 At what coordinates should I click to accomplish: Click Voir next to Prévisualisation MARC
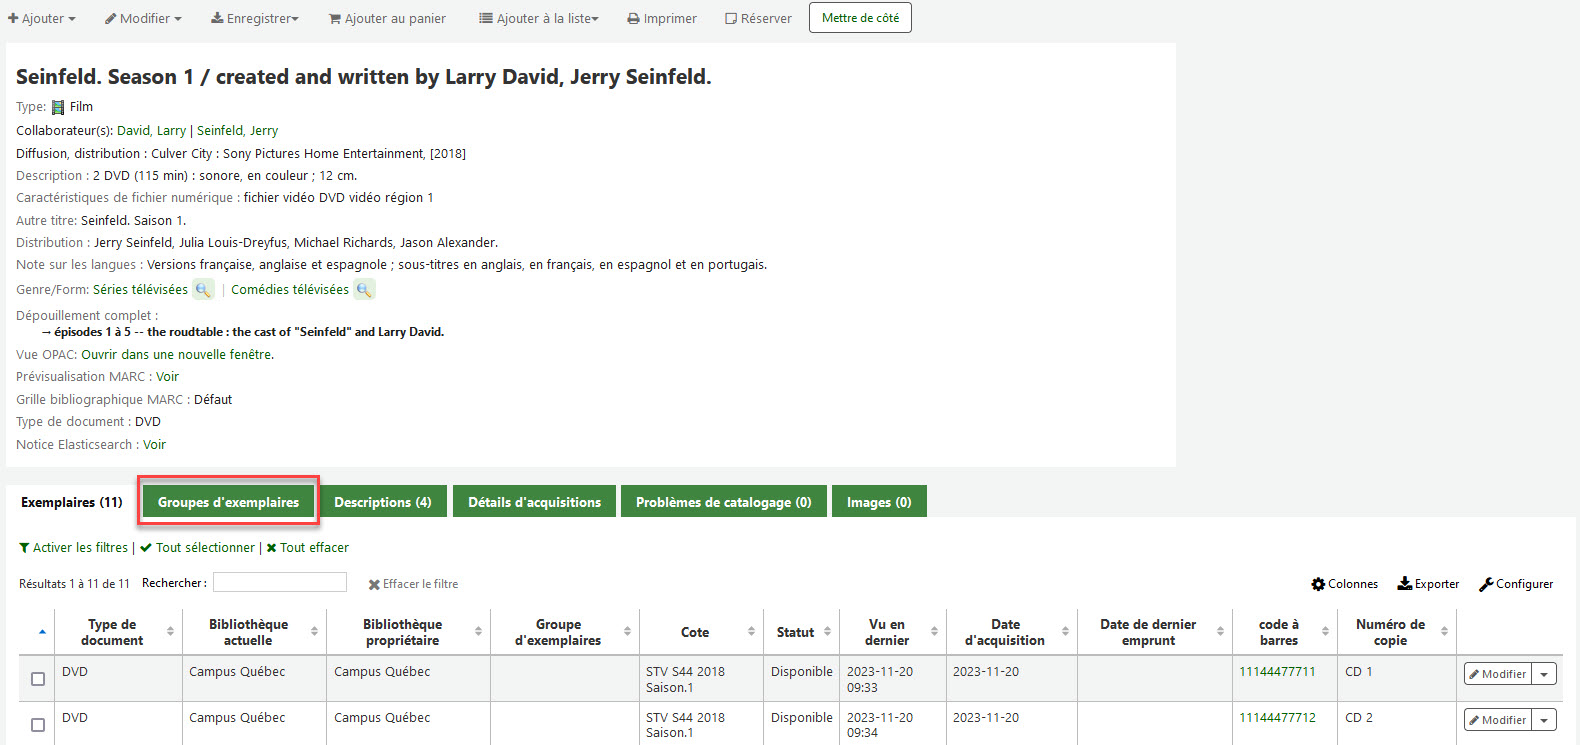click(x=167, y=377)
